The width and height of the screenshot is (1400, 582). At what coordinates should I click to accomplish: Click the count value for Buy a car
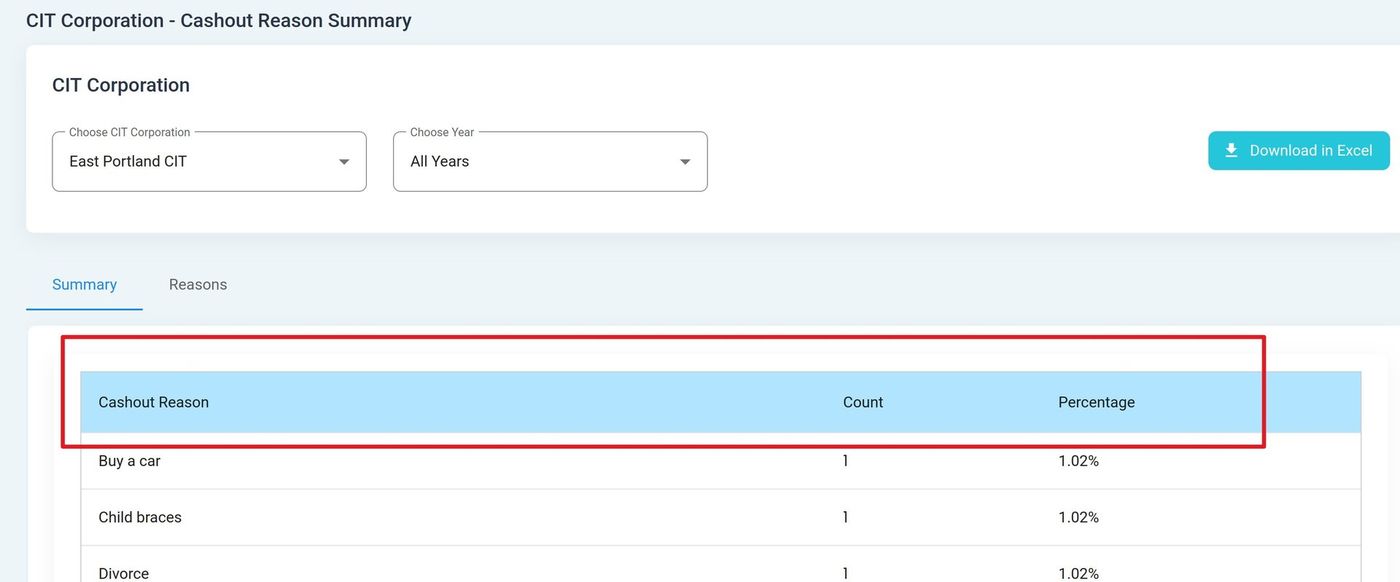click(845, 461)
